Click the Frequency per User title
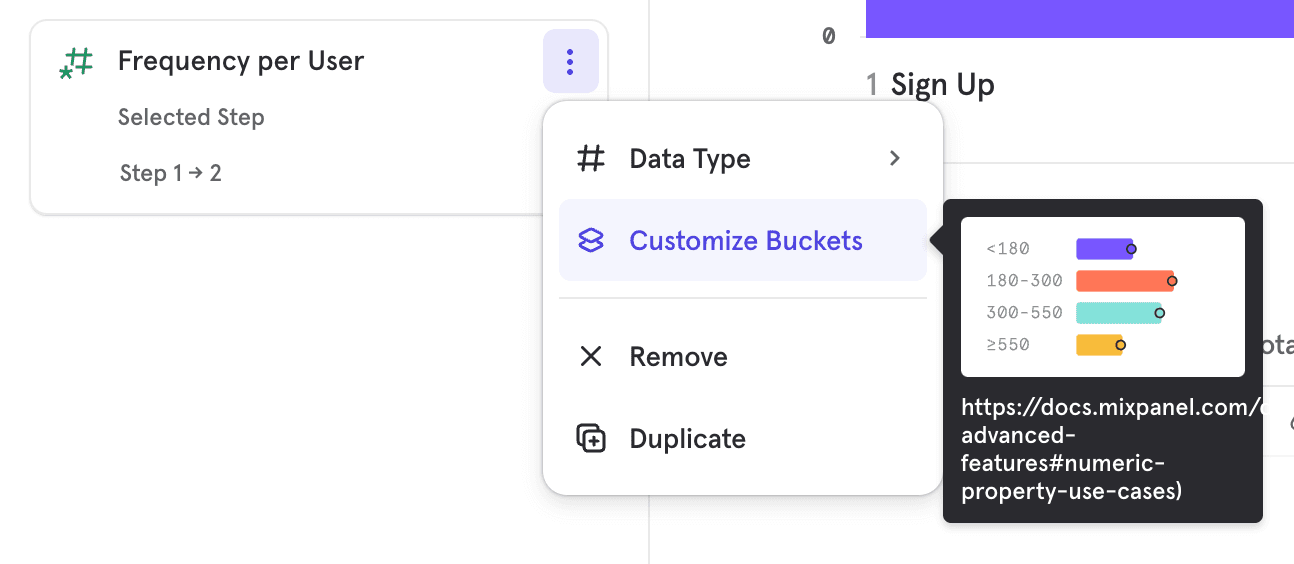Screen dimensions: 1294x564 coord(240,61)
